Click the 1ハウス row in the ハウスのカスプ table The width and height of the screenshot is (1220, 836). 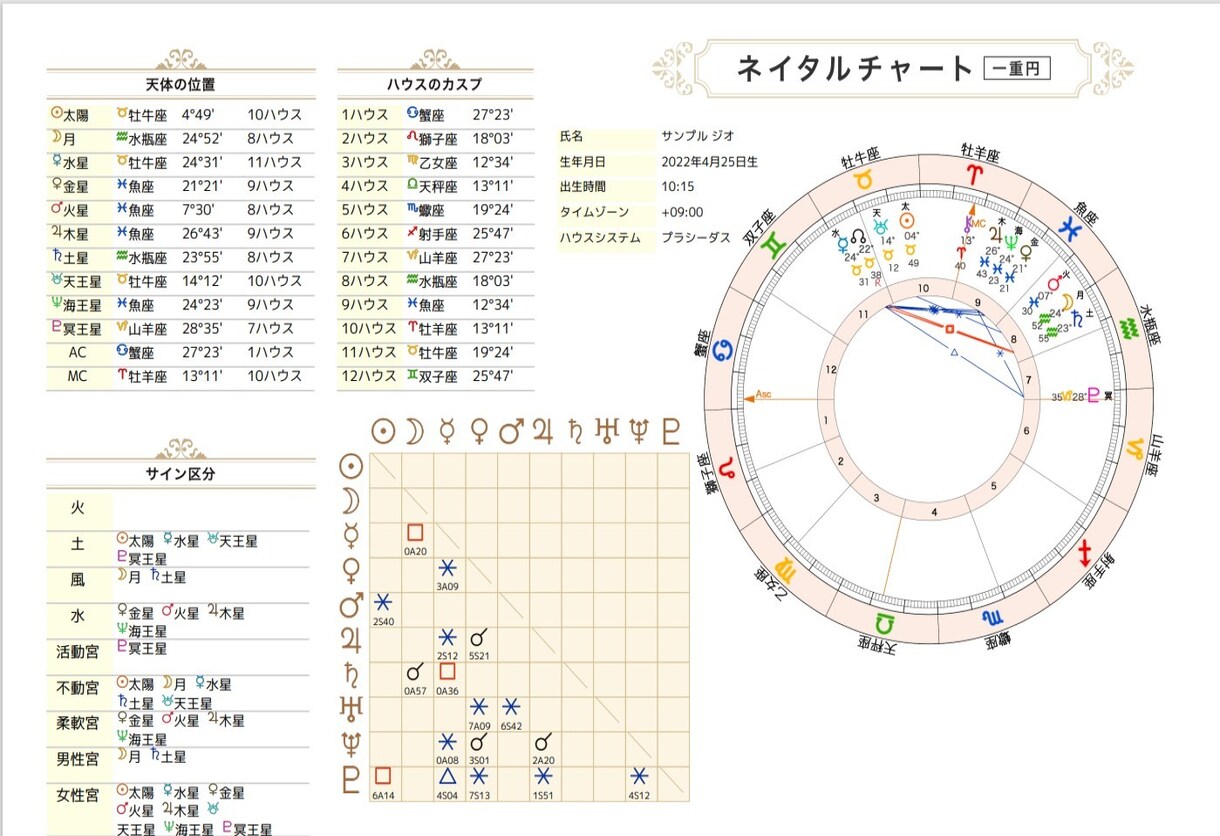tap(435, 115)
